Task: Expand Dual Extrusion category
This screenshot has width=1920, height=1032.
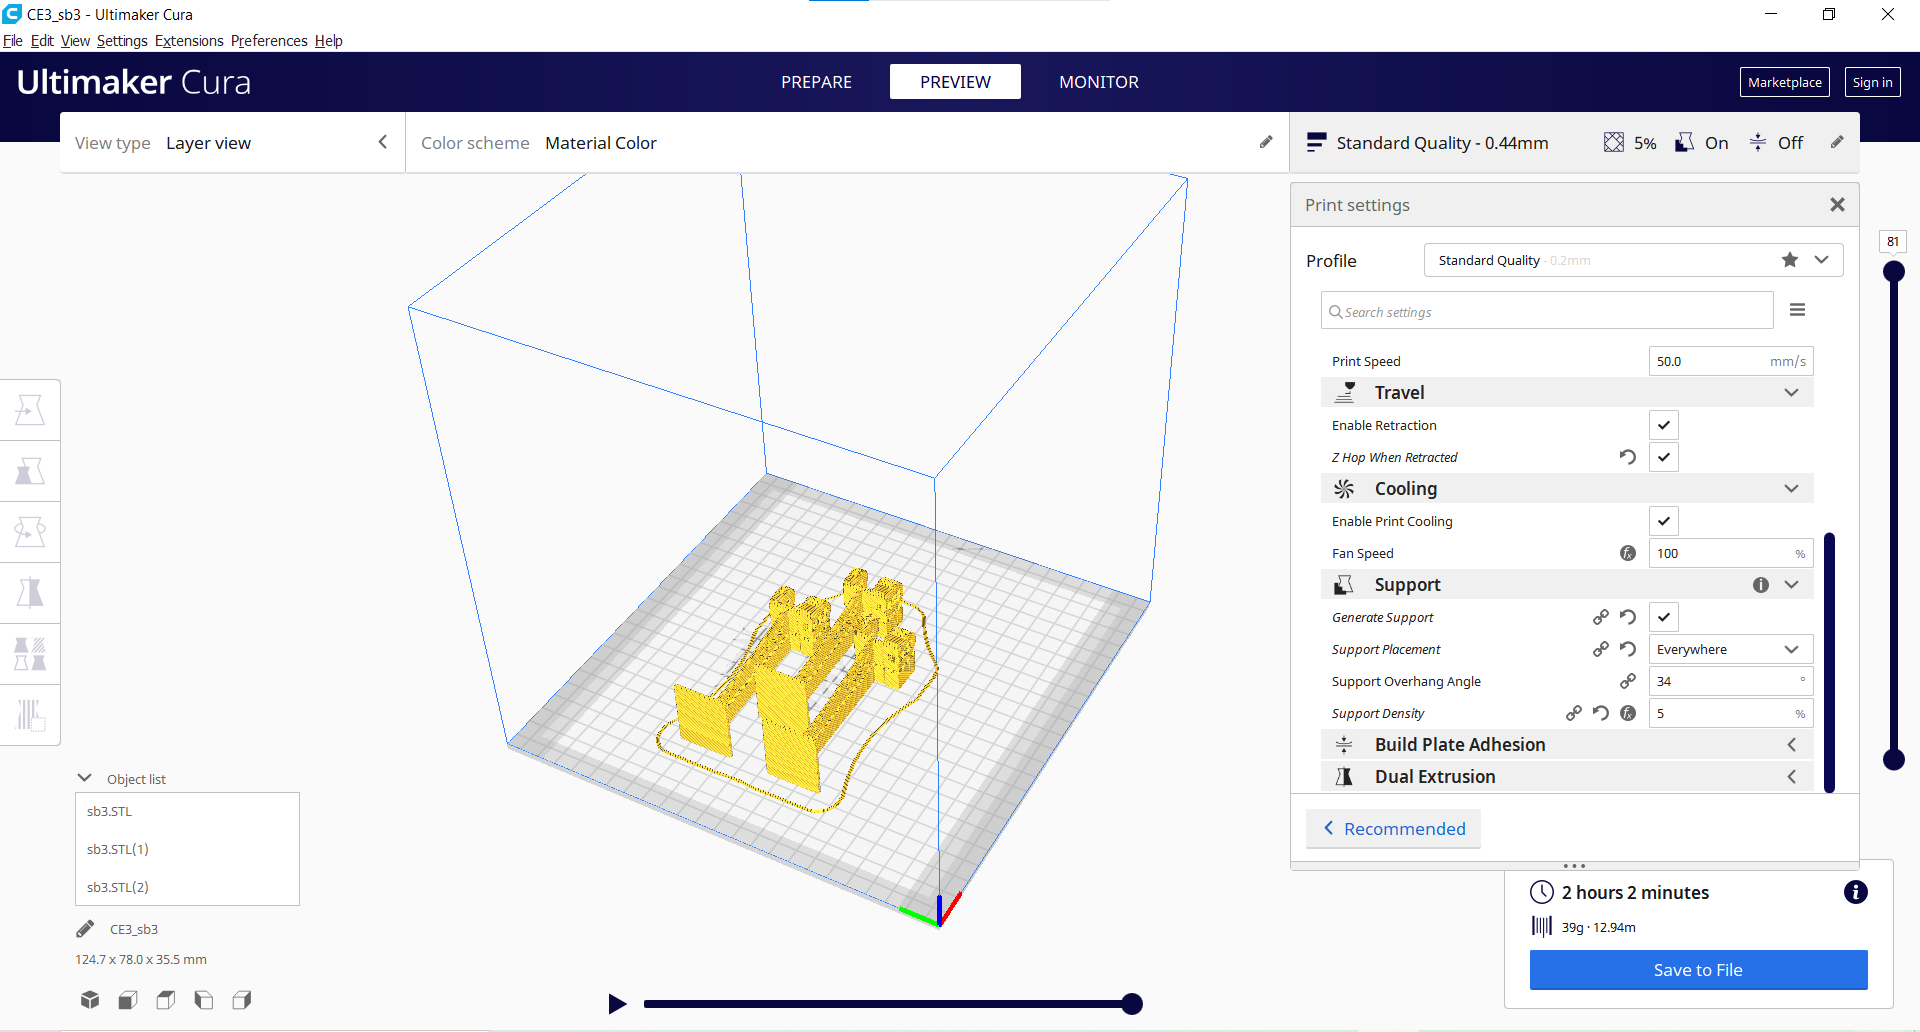Action: (1566, 777)
